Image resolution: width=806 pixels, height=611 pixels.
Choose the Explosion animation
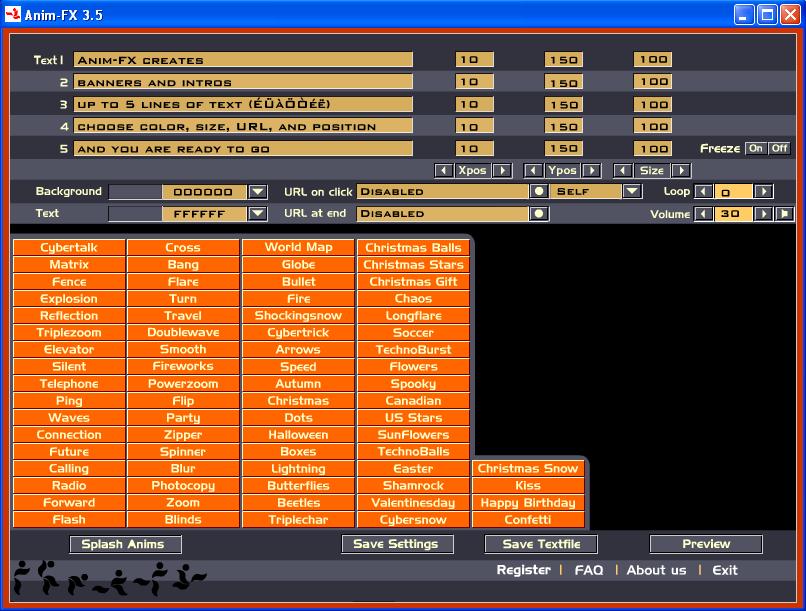coord(69,299)
